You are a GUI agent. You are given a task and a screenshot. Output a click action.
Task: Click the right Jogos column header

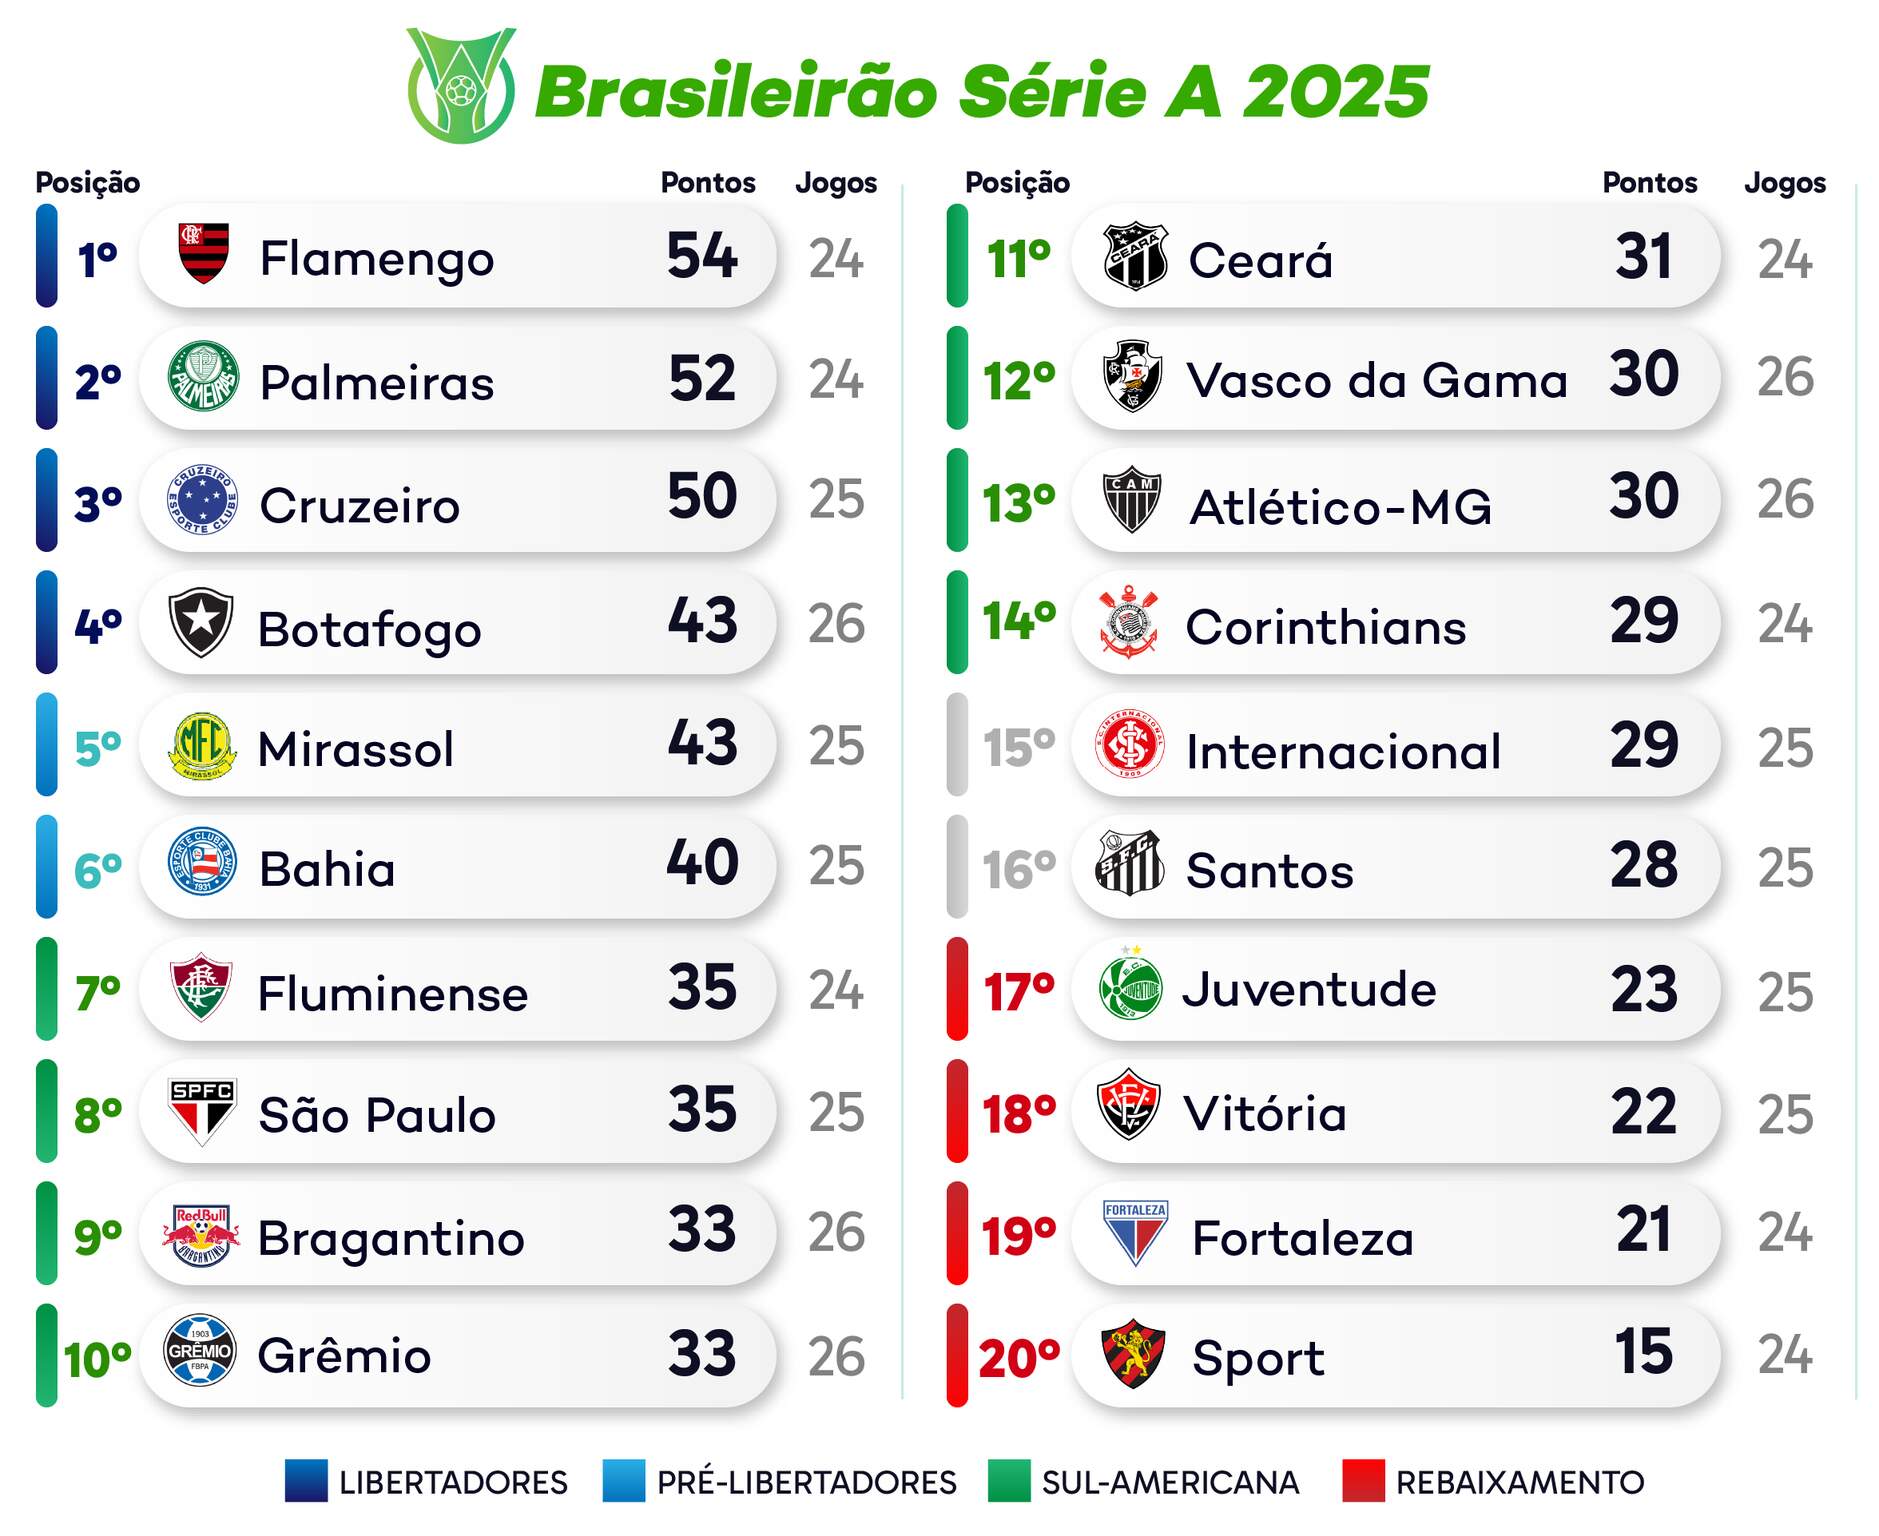(1784, 183)
